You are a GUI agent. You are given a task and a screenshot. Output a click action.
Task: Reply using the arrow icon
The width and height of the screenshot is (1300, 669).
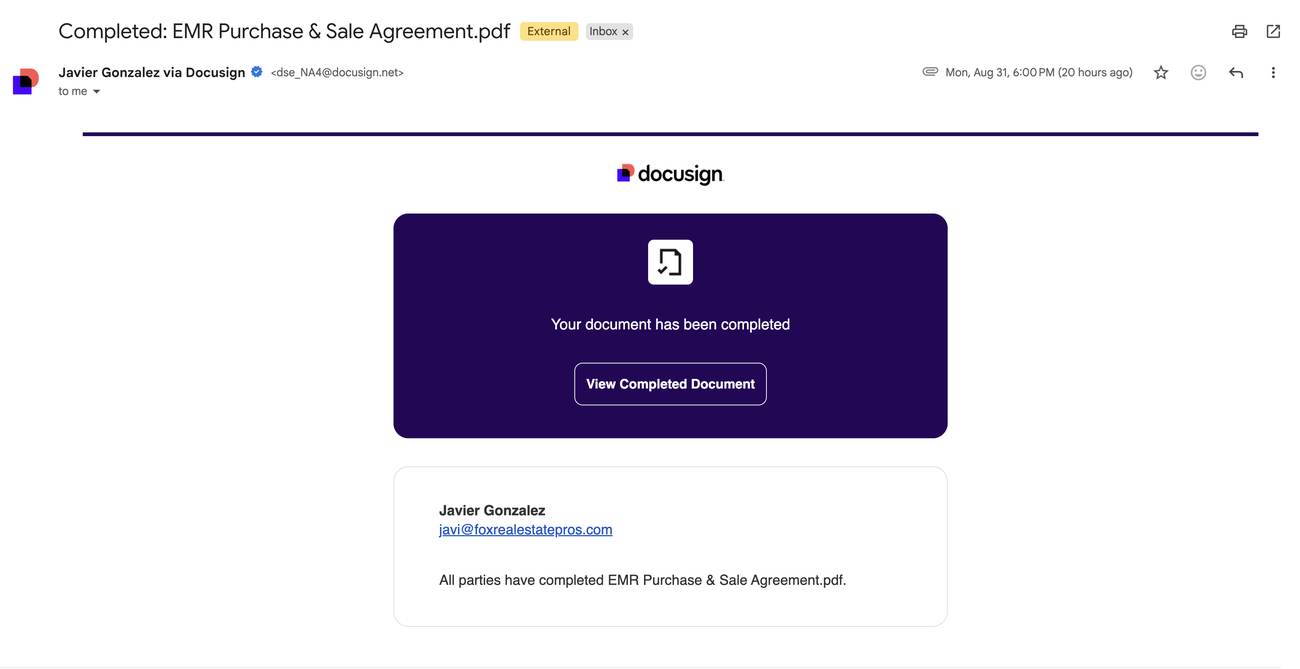[x=1236, y=72]
